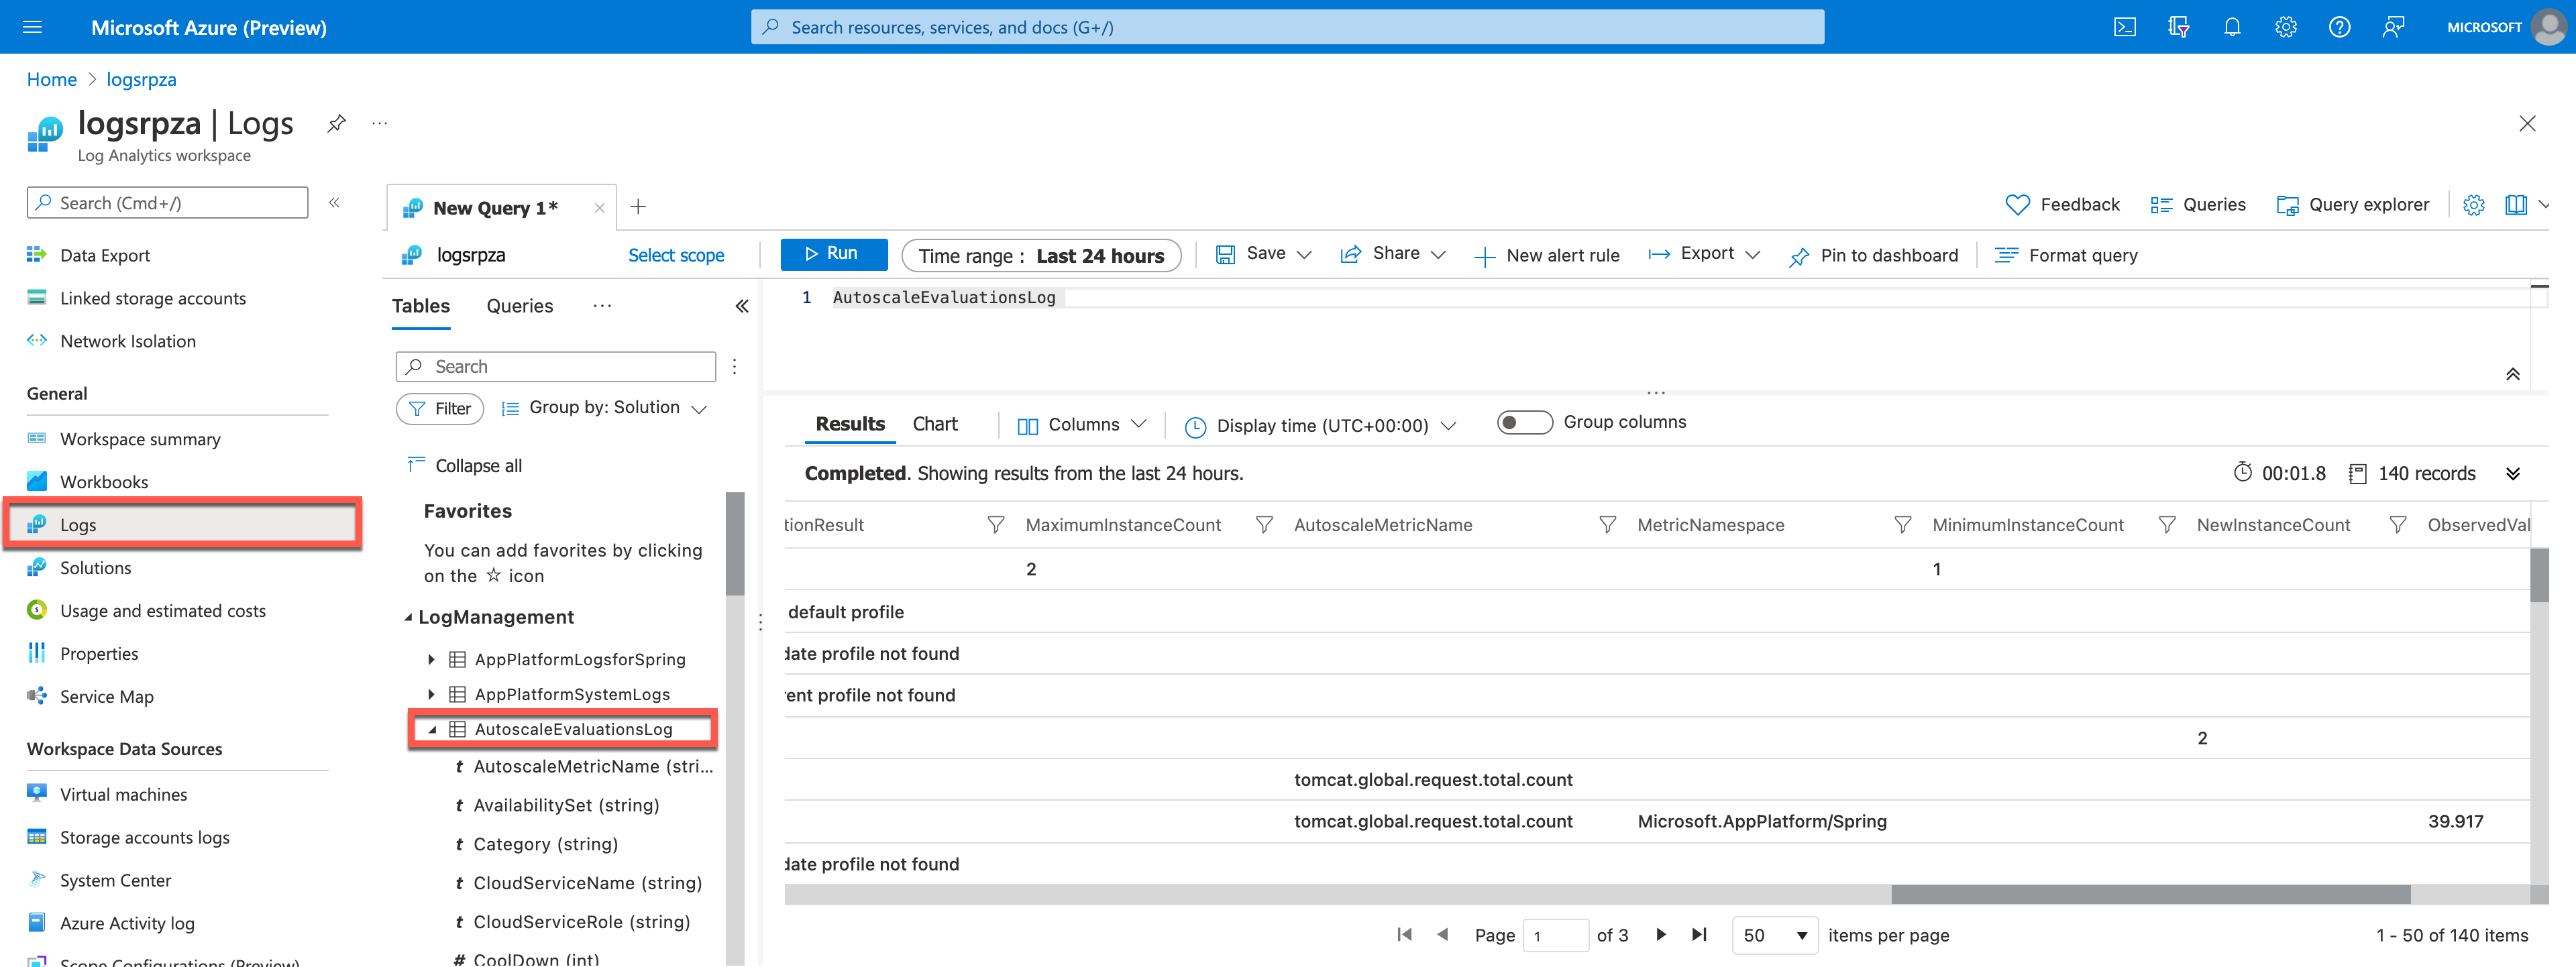Viewport: 2576px width, 967px height.
Task: Switch to the Queries tab in side pane
Action: coord(520,306)
